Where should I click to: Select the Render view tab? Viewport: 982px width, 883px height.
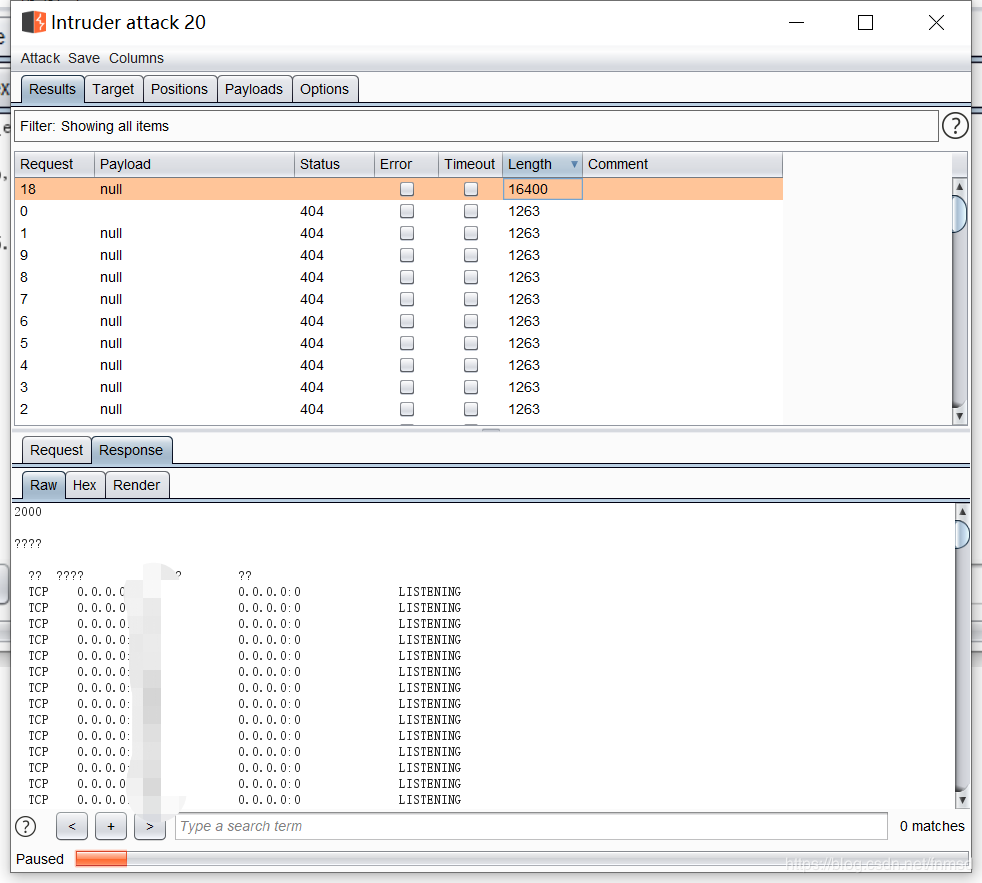[137, 485]
